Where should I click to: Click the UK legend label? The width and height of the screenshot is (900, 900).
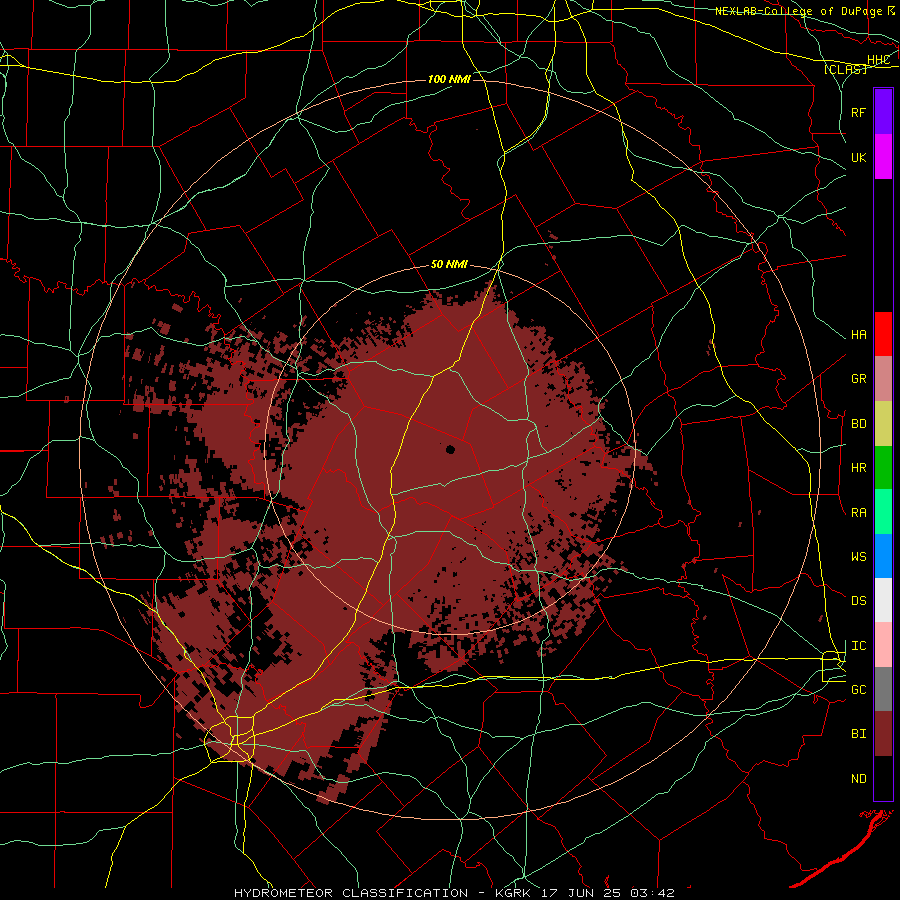858,157
